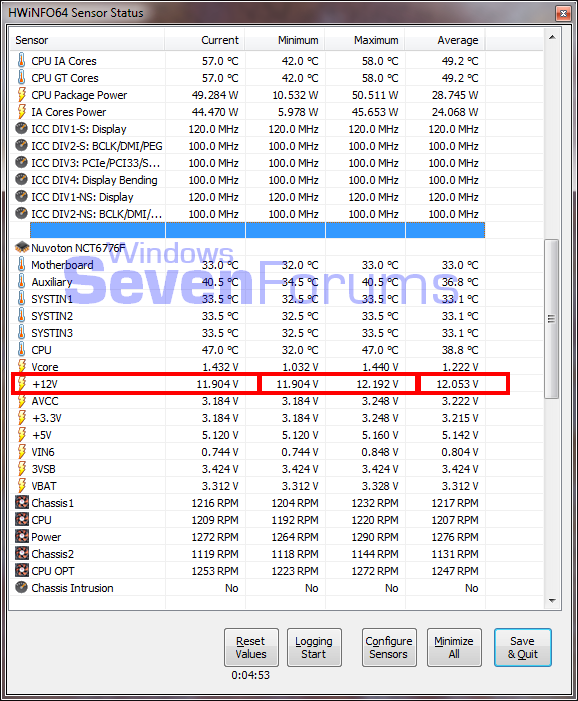The image size is (578, 701).
Task: Click the VIN6 lightning icon
Action: pyautogui.click(x=21, y=451)
